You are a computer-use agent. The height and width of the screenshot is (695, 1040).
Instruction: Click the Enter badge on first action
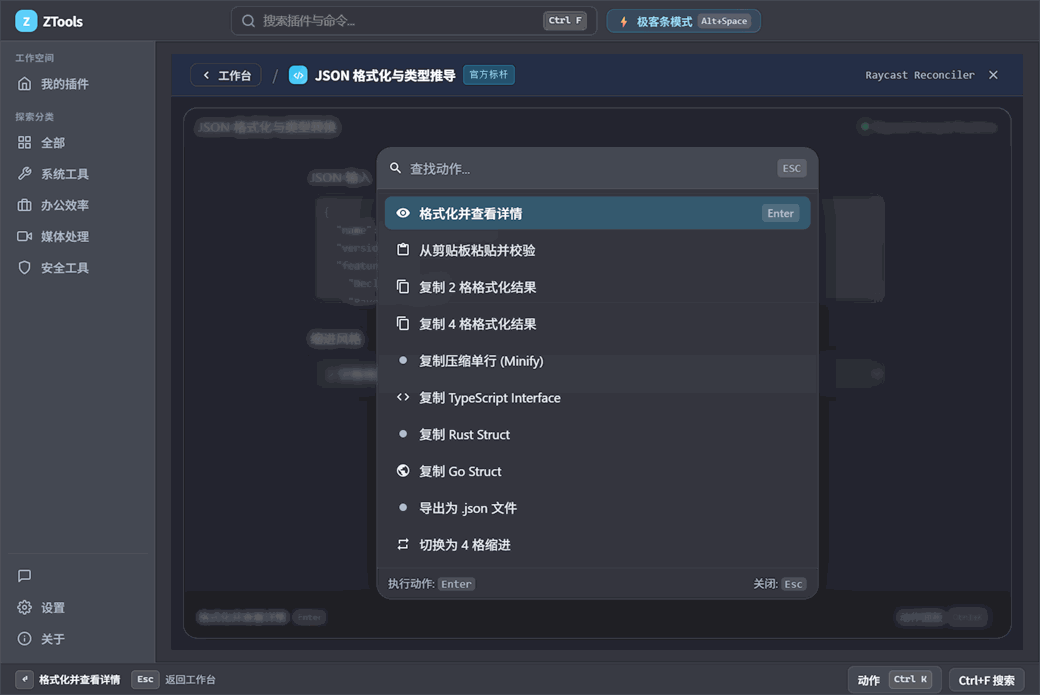pyautogui.click(x=780, y=214)
